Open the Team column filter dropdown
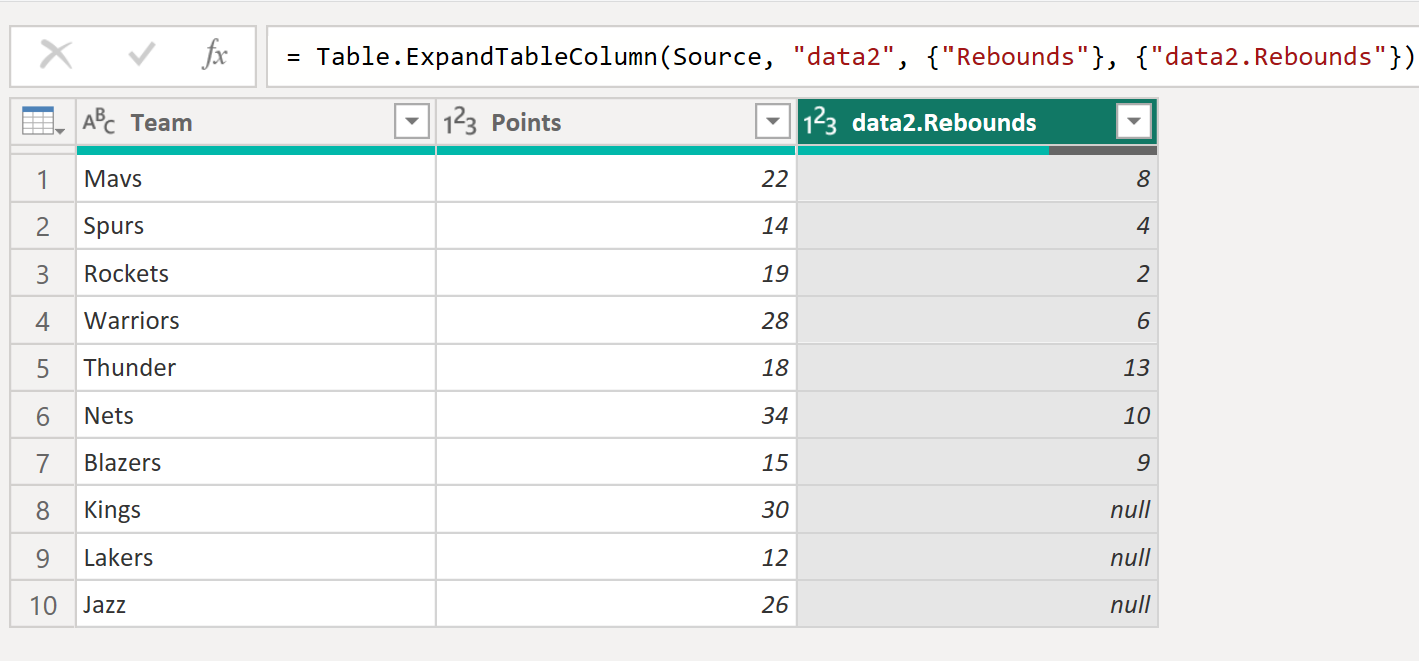The width and height of the screenshot is (1419, 661). [411, 123]
